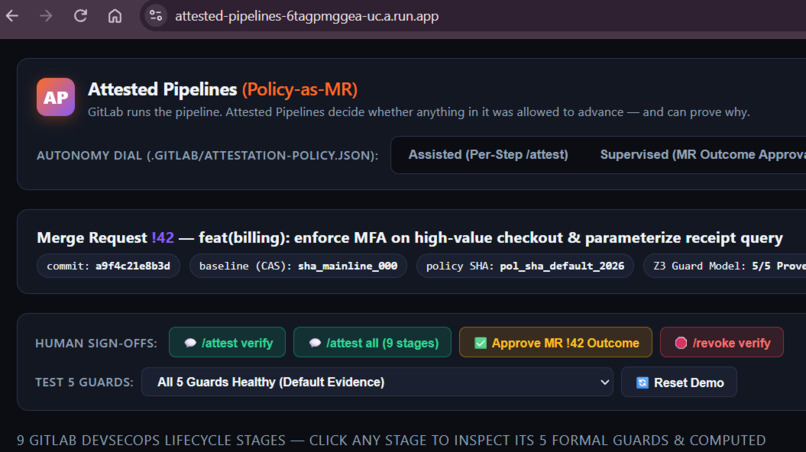Open the Test 5 Guards dropdown
Image resolution: width=806 pixels, height=452 pixels.
pos(377,382)
